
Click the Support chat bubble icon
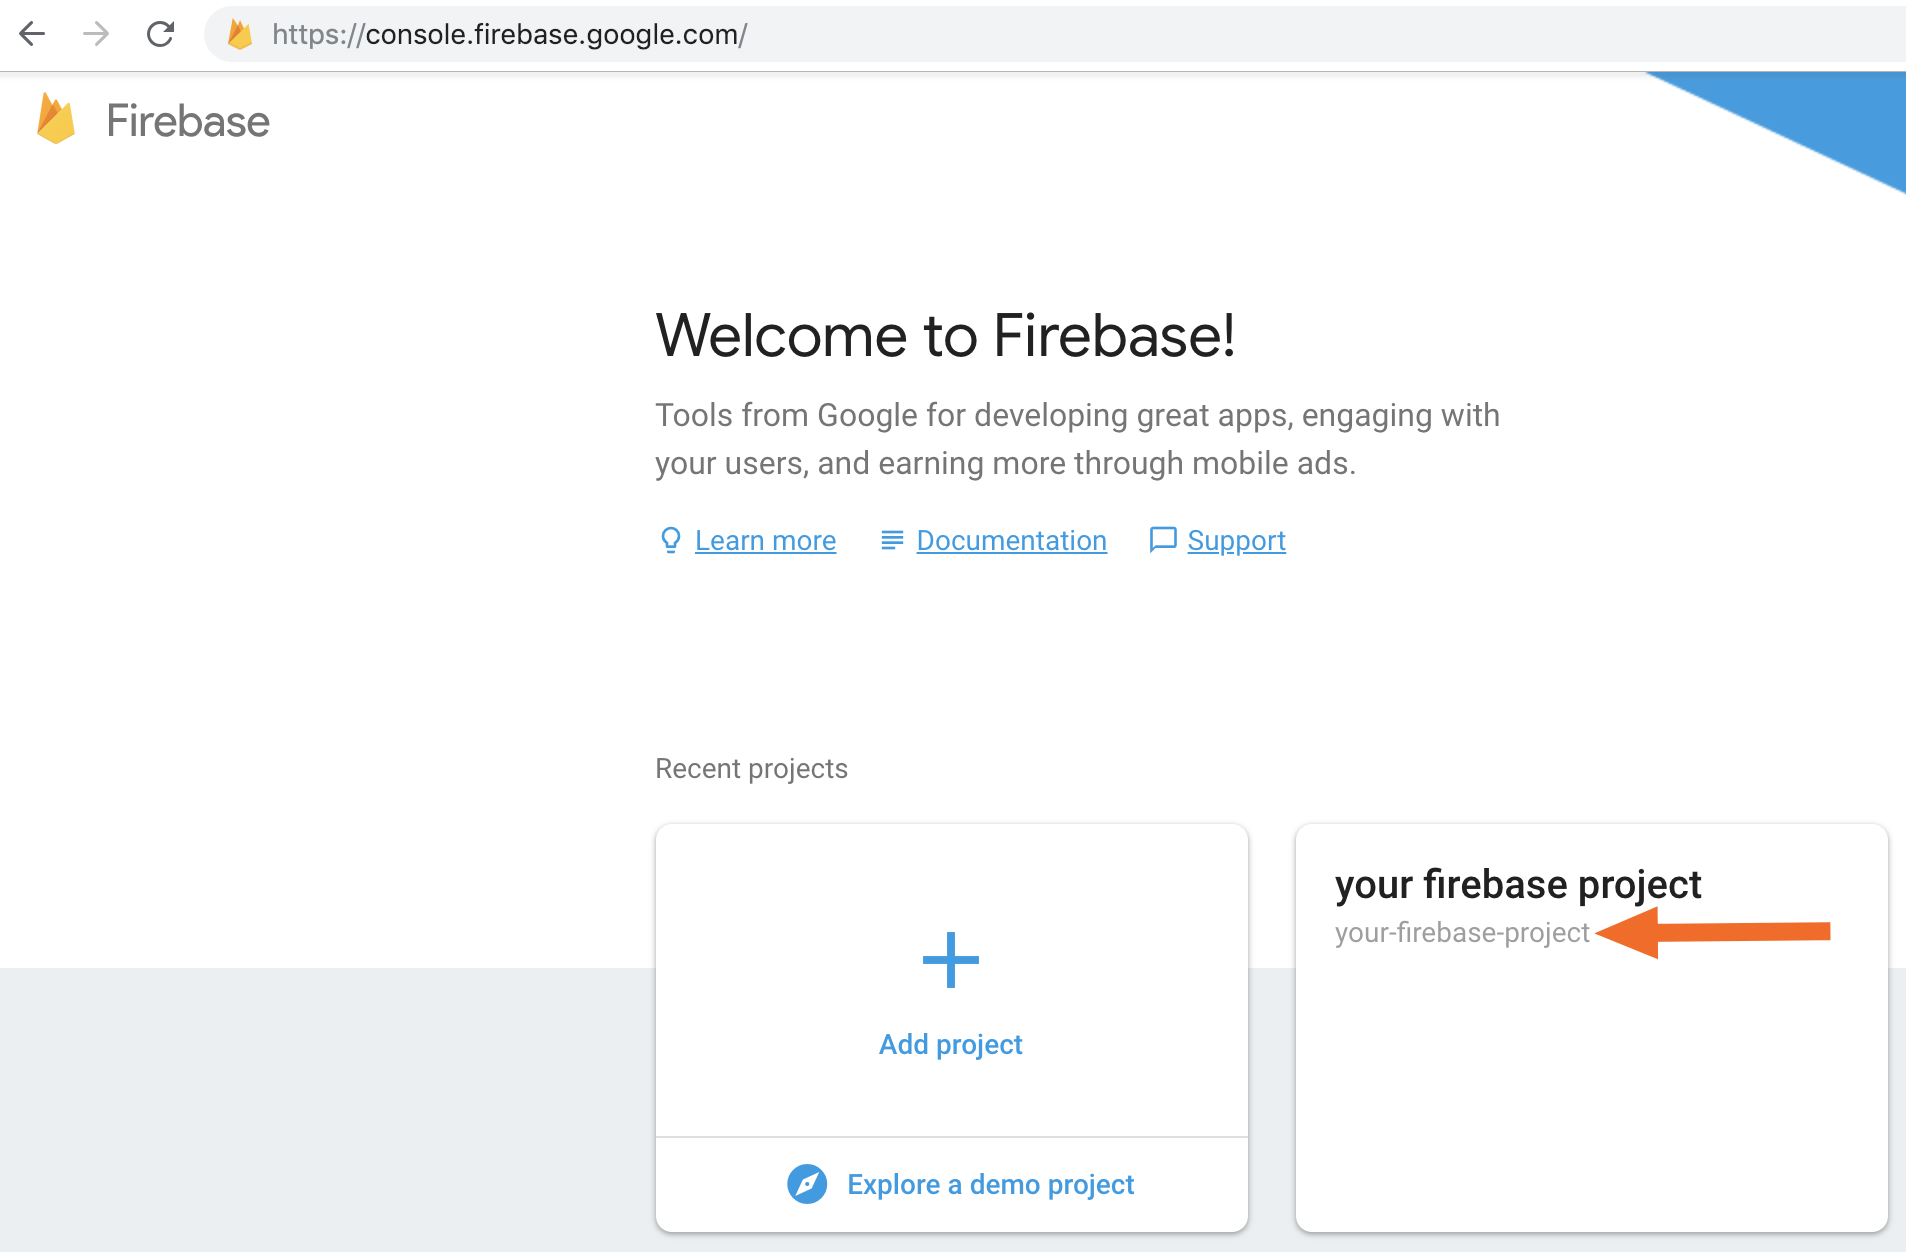pyautogui.click(x=1162, y=540)
